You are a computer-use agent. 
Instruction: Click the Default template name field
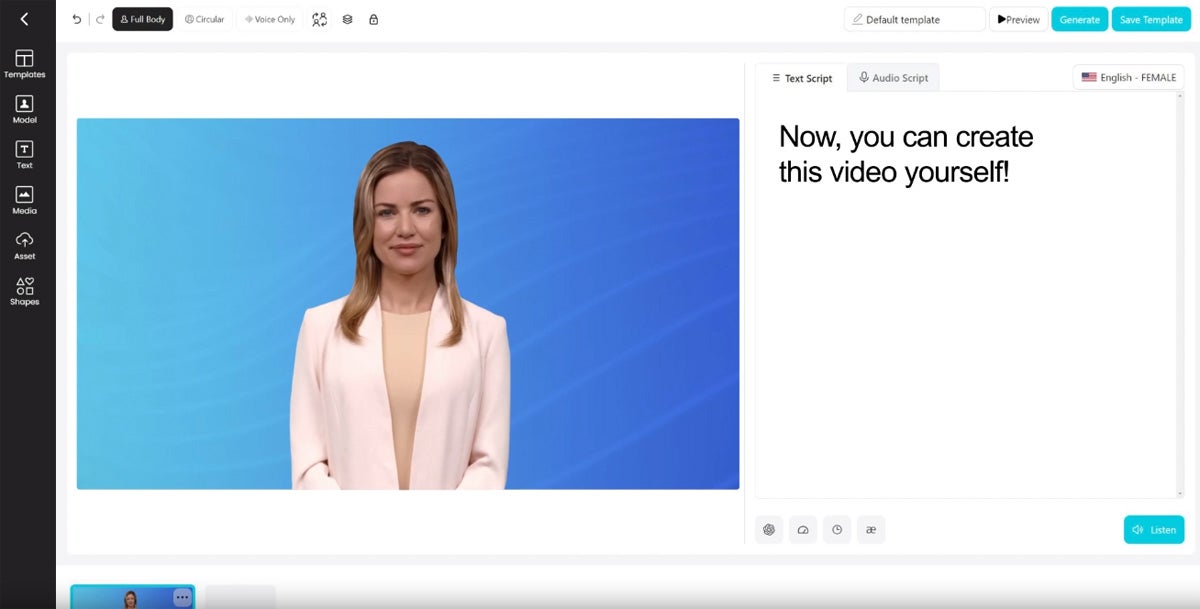point(914,19)
